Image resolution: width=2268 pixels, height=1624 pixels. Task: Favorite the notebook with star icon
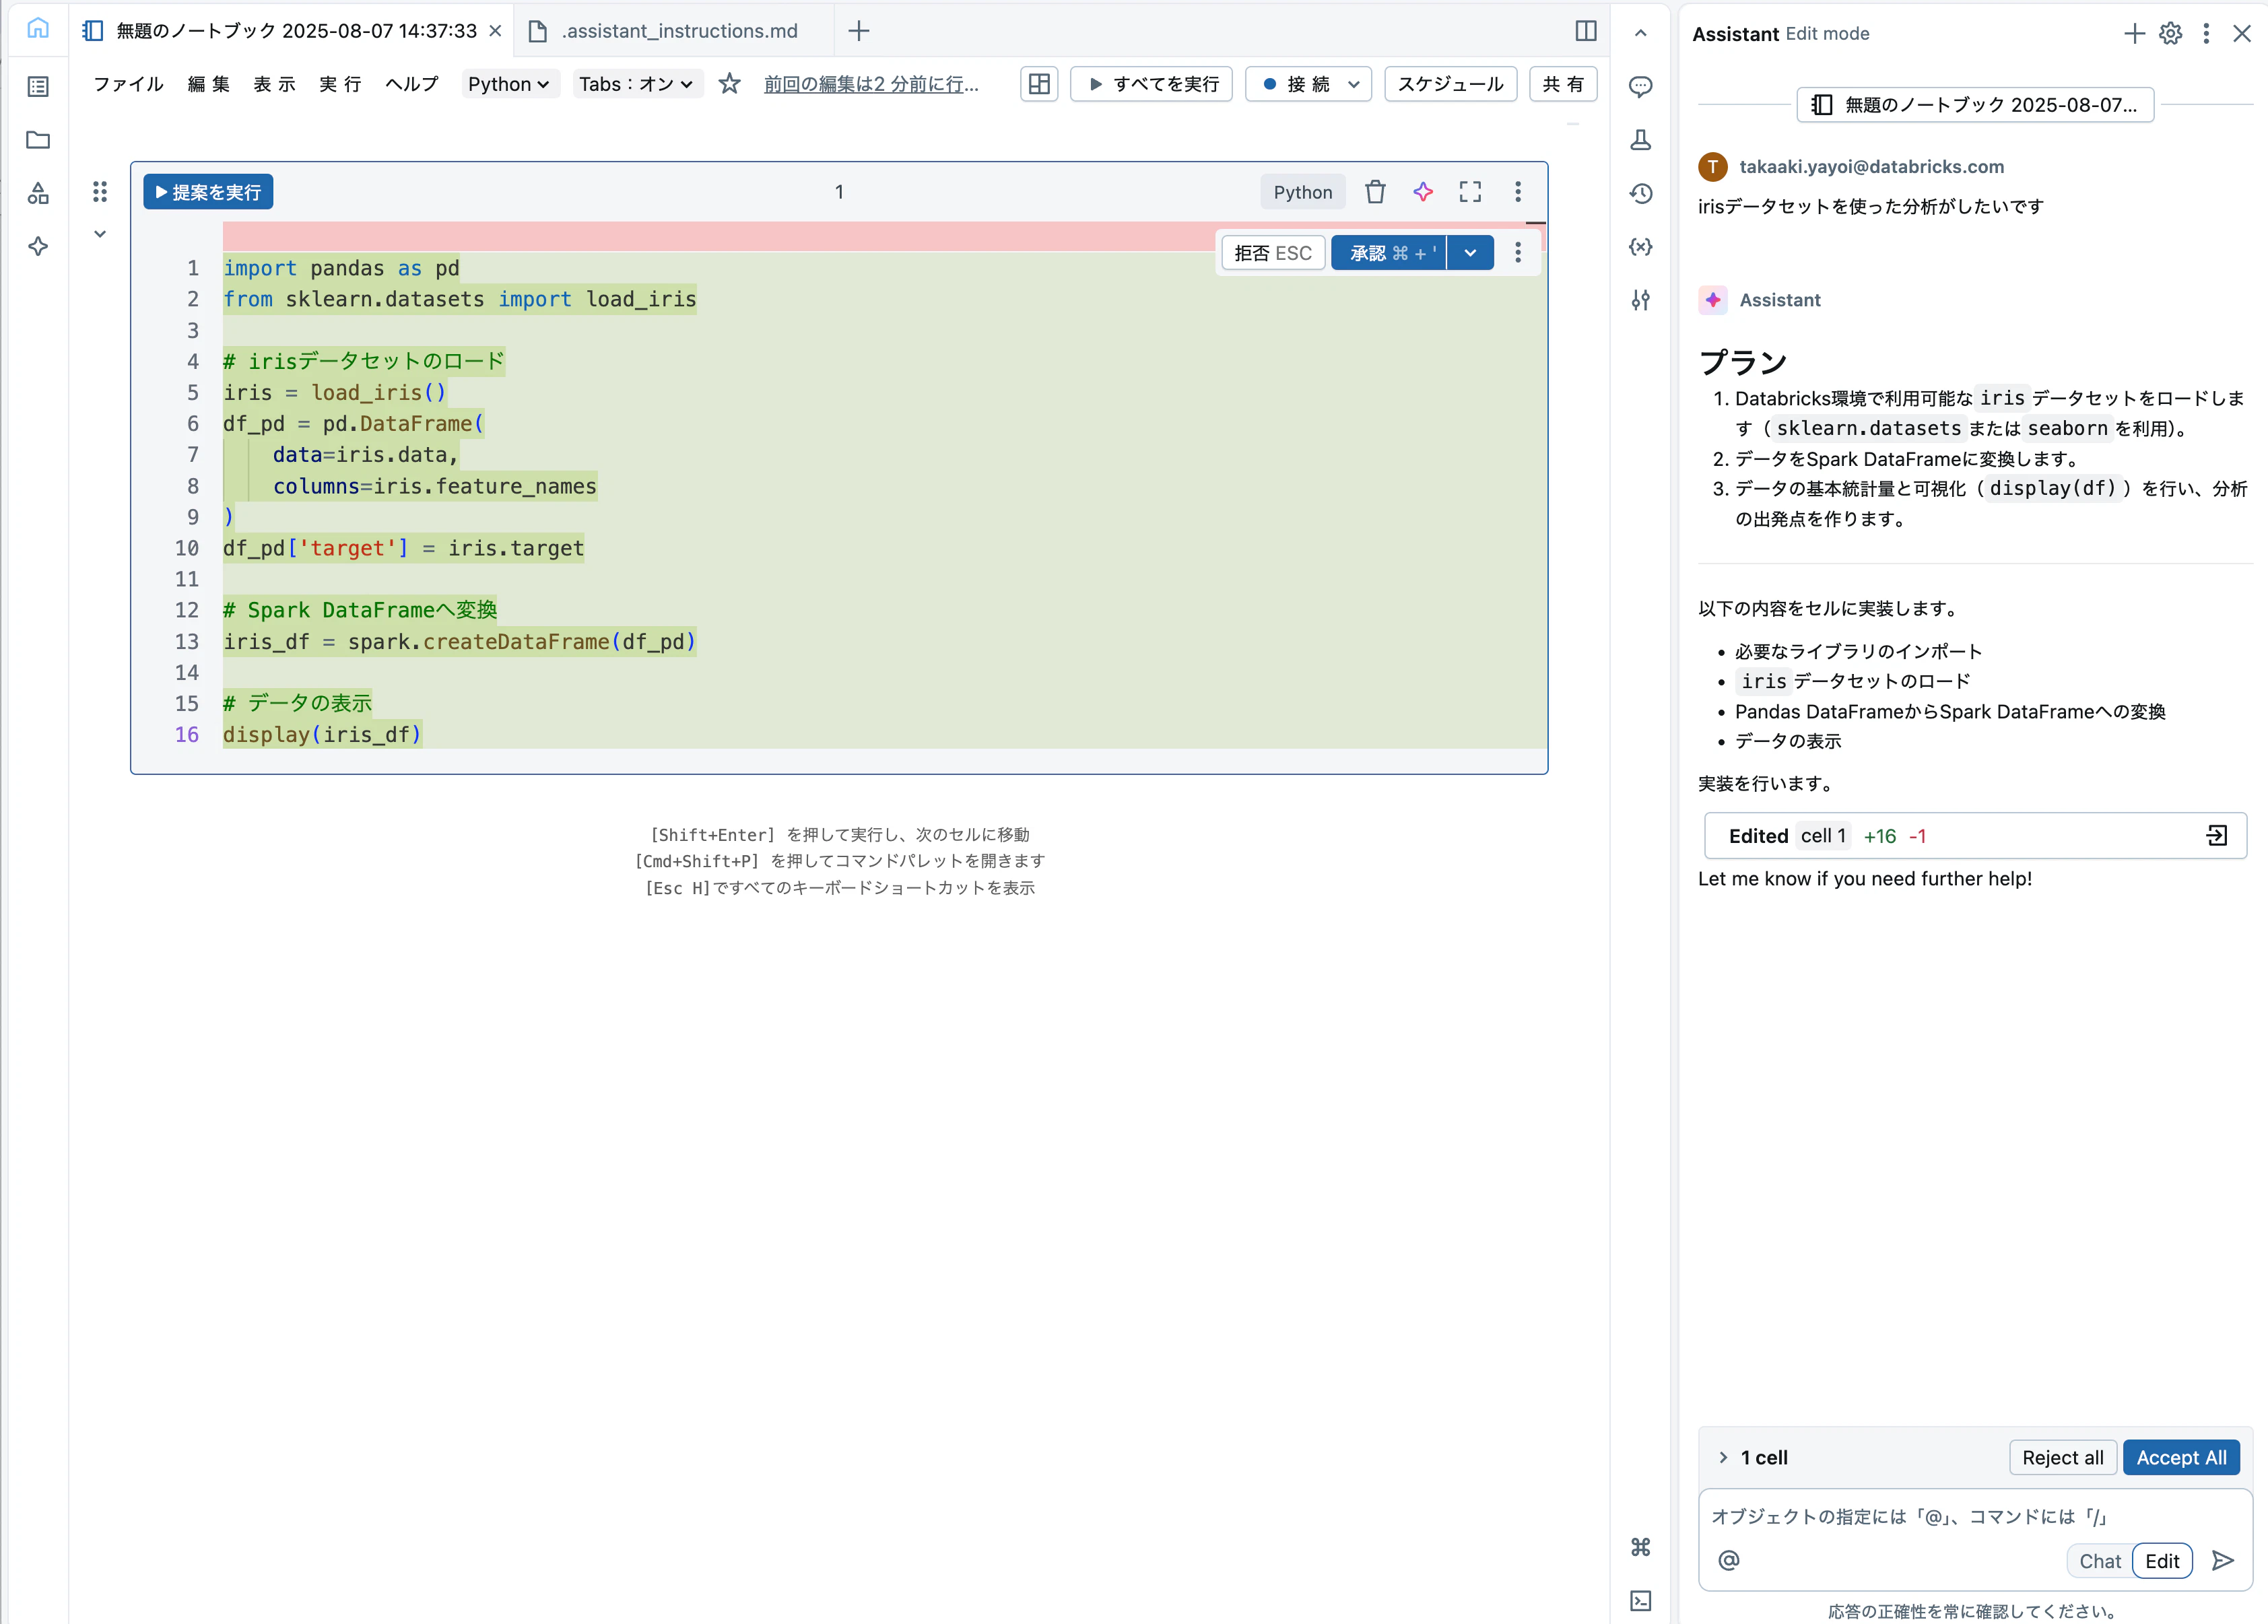click(729, 84)
